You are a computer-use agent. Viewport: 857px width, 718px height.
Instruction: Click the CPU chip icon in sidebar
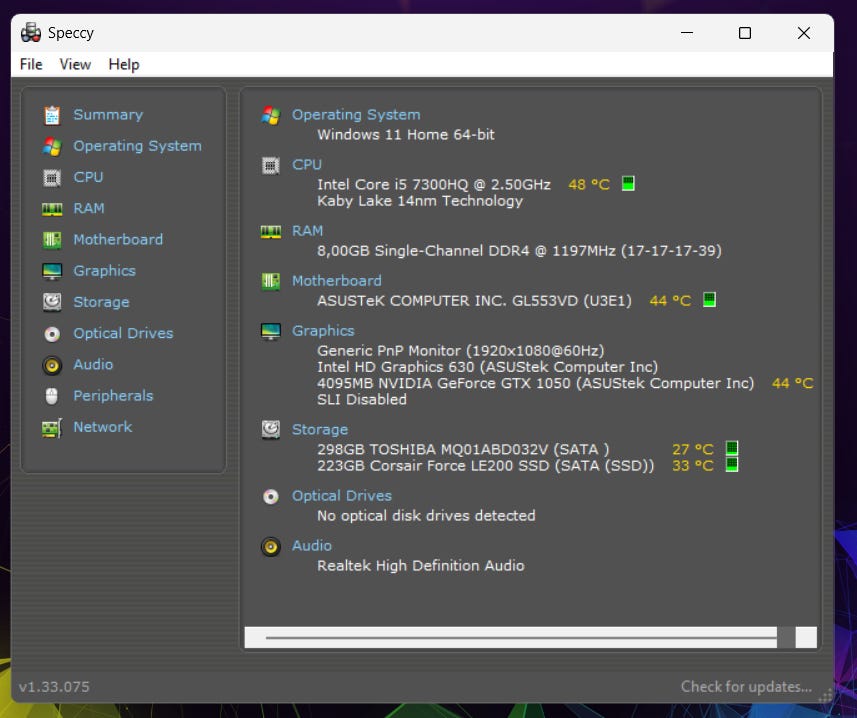tap(52, 178)
